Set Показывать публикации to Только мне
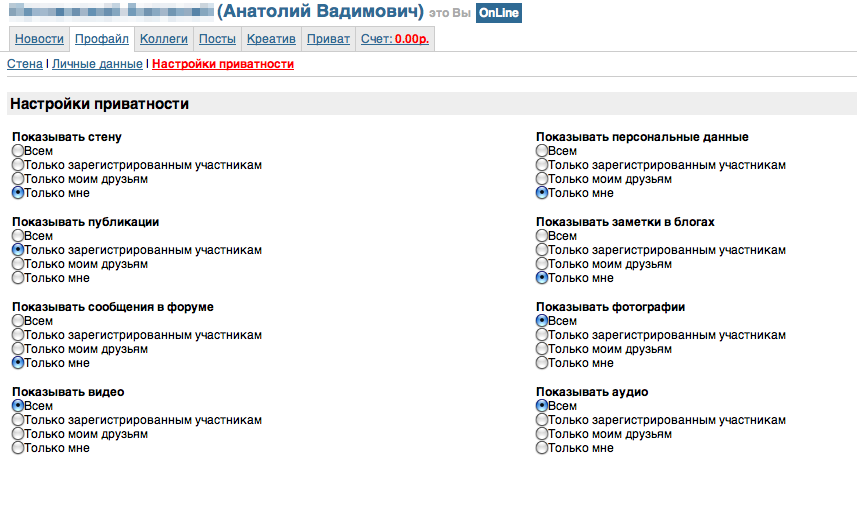Screen dimensions: 857x511 click(18, 278)
